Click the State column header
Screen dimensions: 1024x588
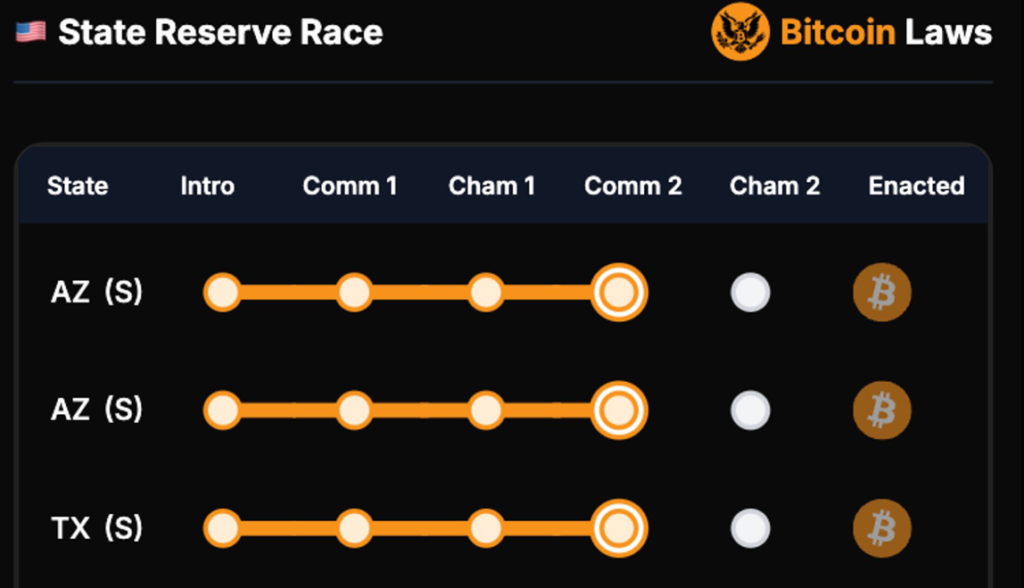(78, 186)
